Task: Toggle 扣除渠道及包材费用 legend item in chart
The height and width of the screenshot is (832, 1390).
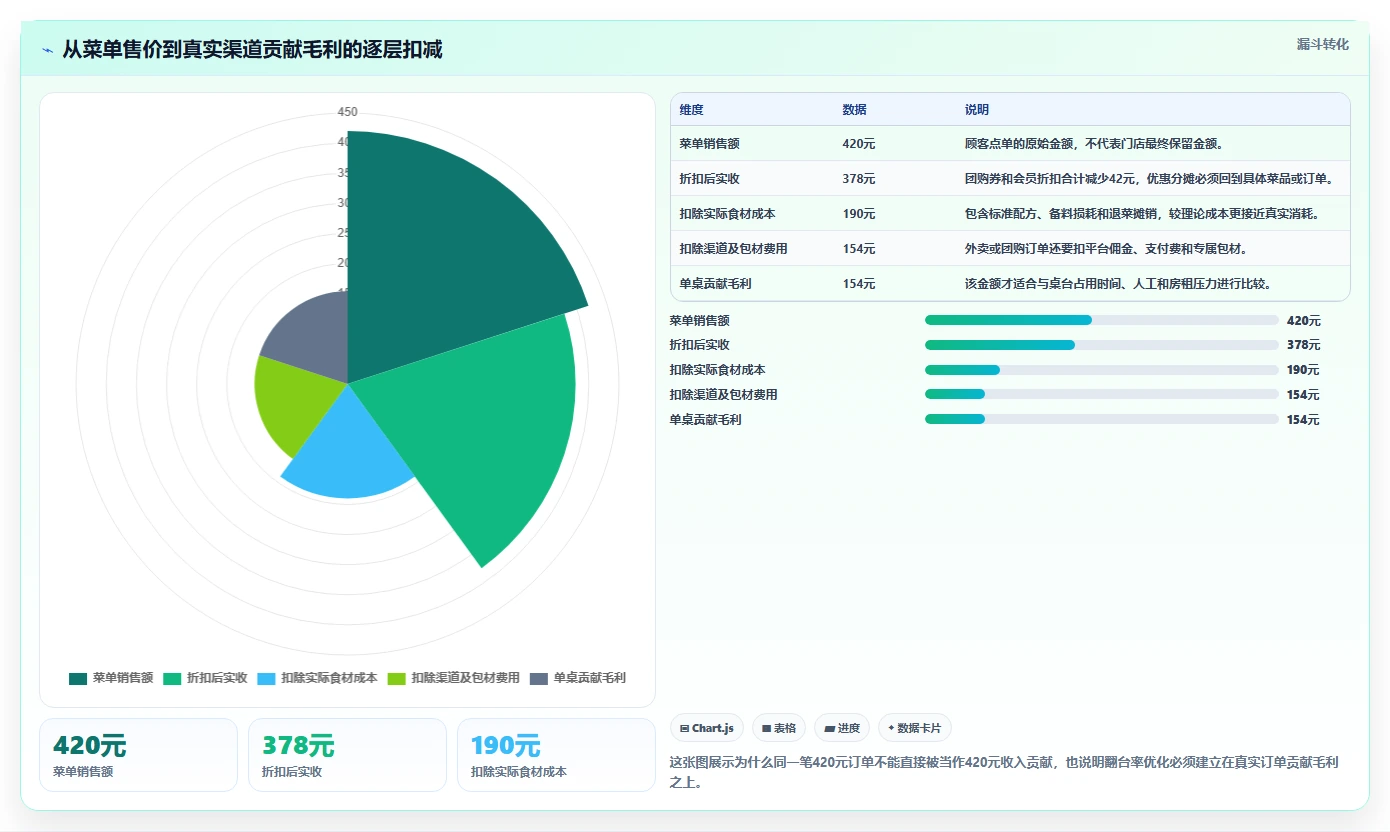Action: click(x=454, y=678)
